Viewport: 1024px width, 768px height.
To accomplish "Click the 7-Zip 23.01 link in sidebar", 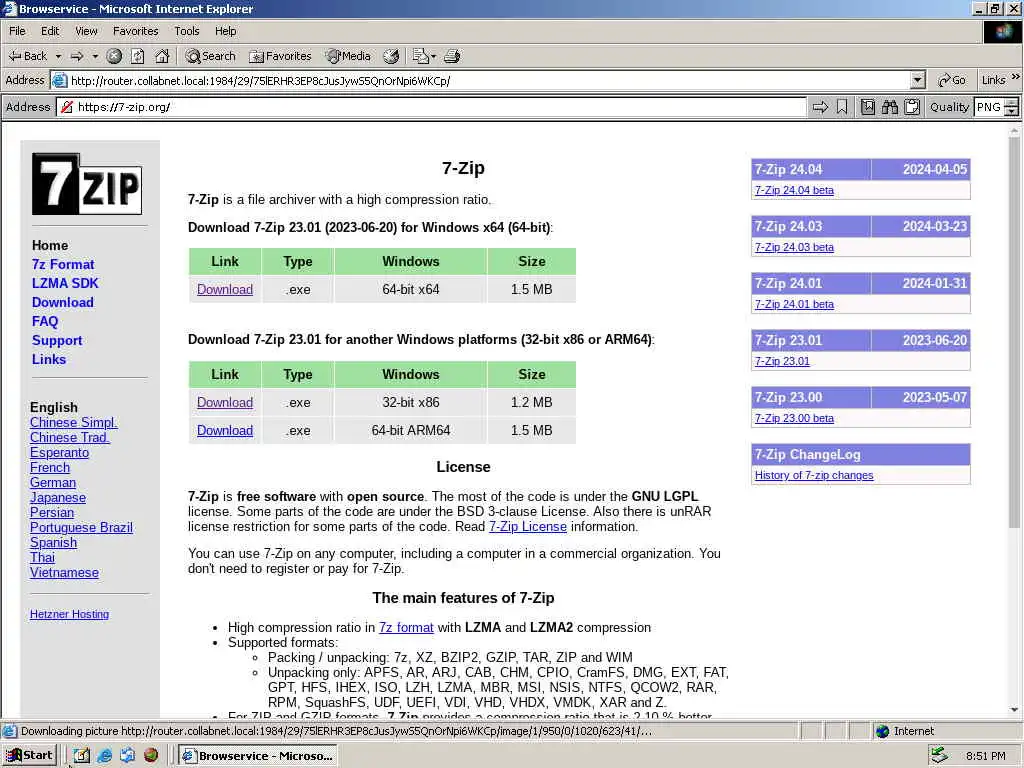I will click(x=782, y=361).
